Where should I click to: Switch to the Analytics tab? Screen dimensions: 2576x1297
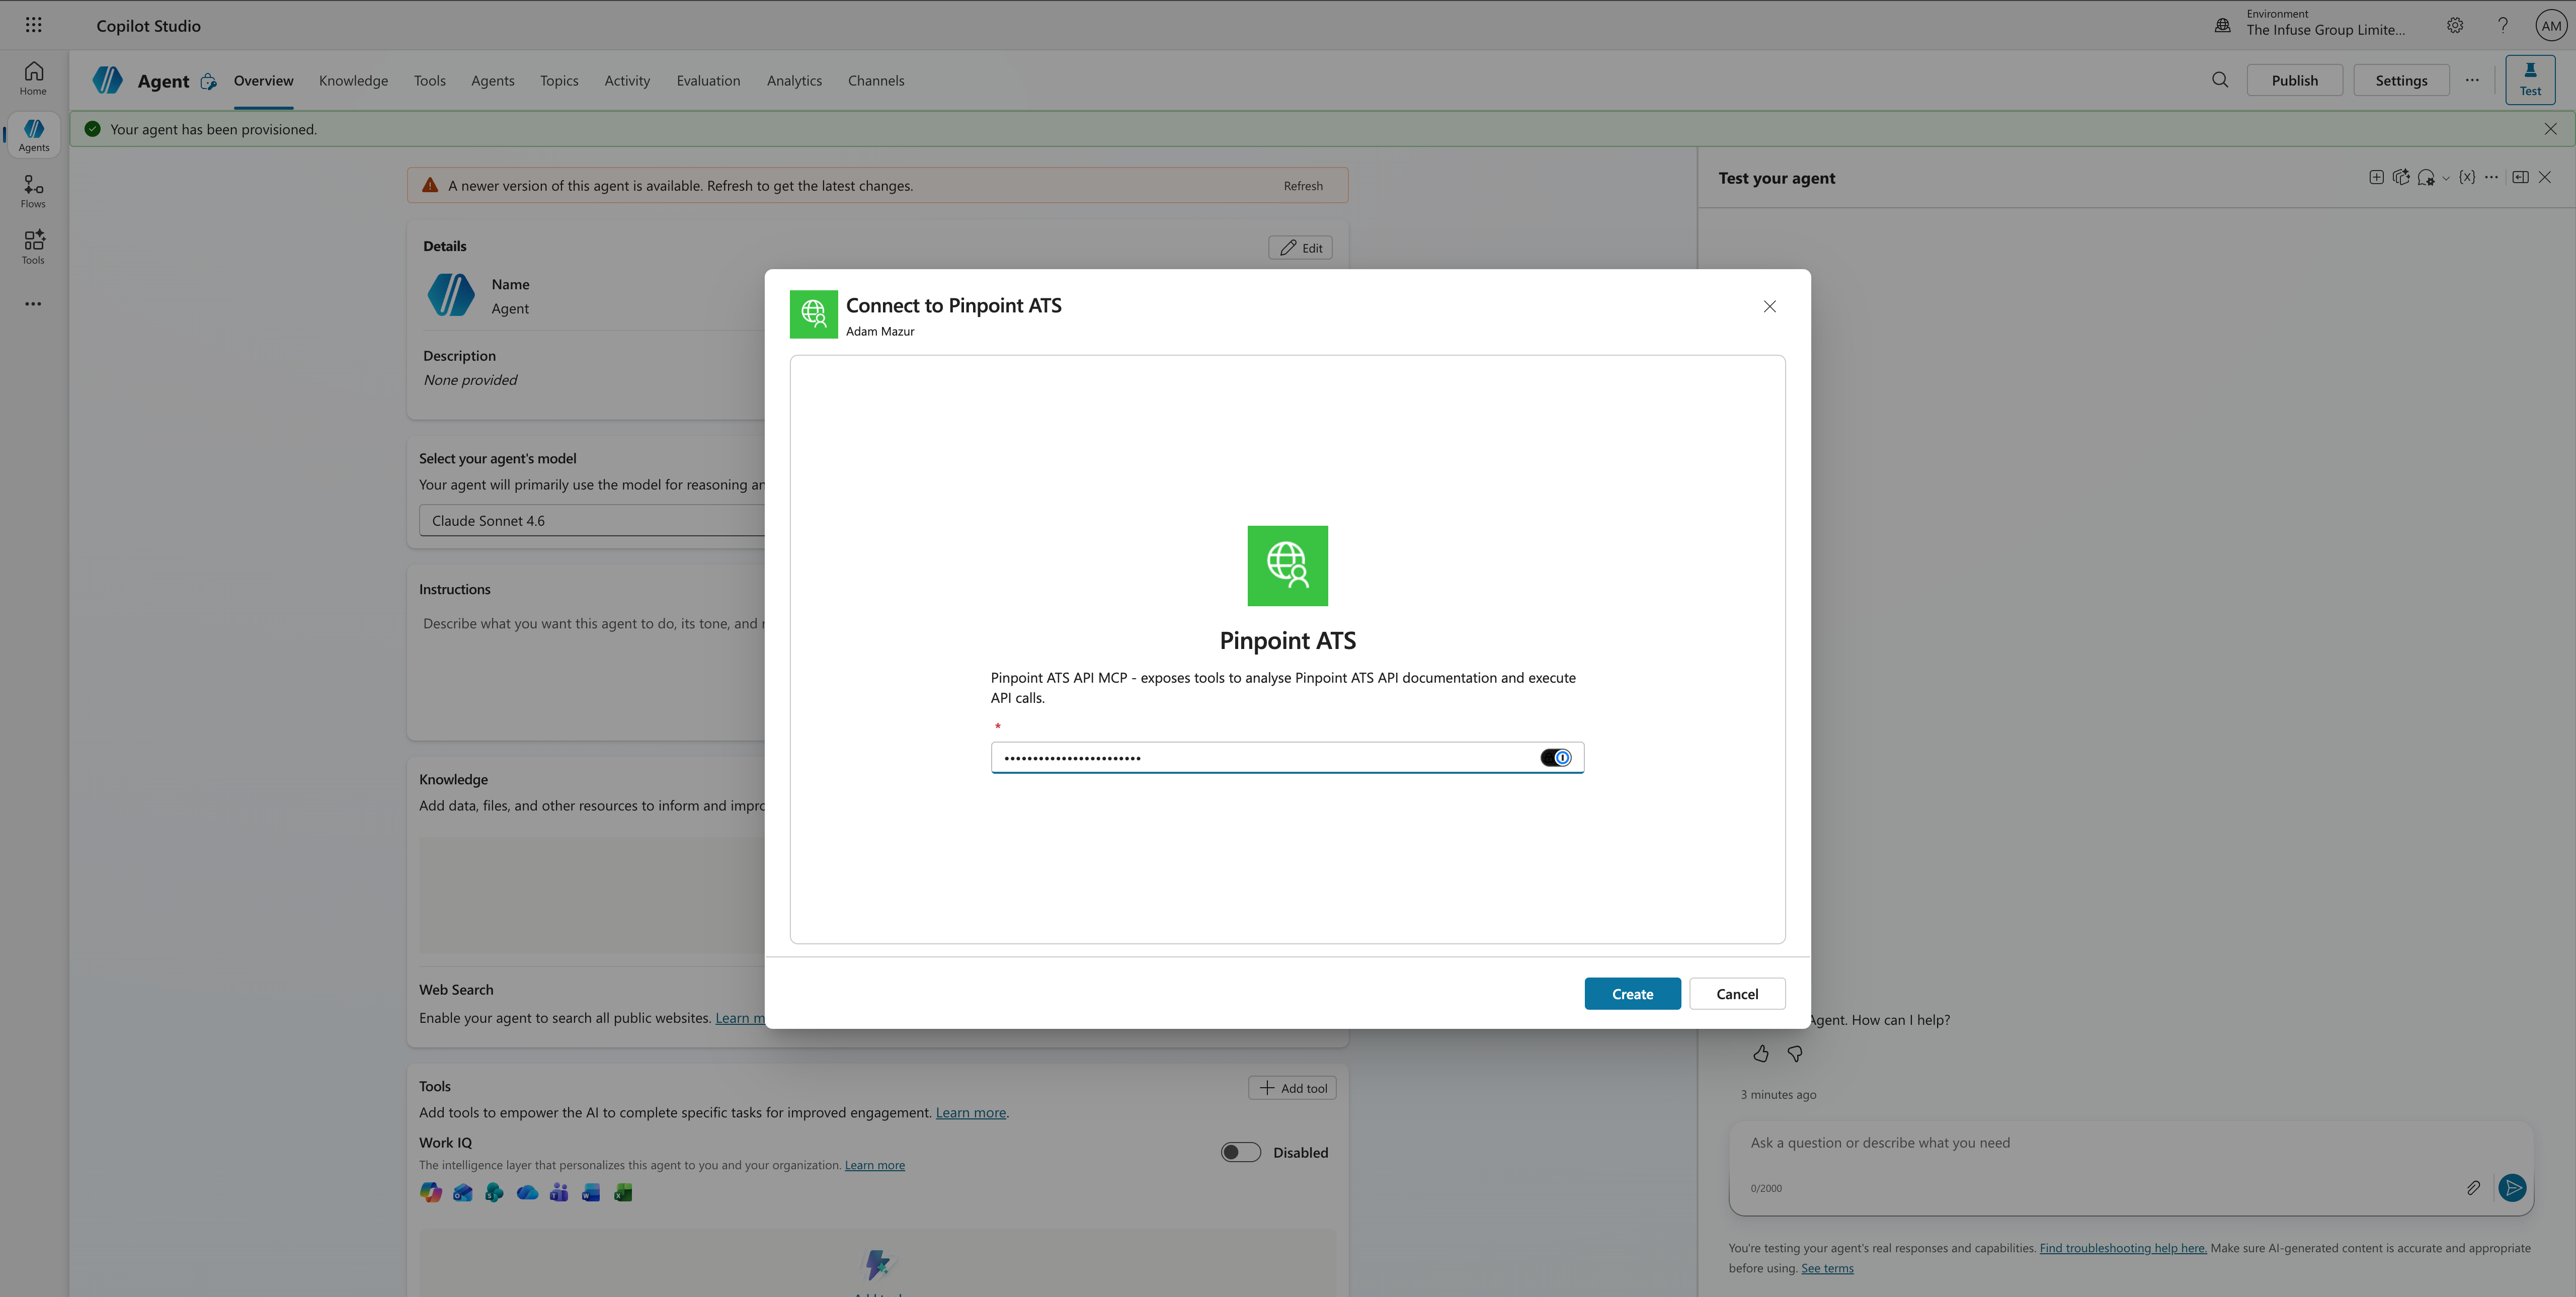[x=794, y=80]
